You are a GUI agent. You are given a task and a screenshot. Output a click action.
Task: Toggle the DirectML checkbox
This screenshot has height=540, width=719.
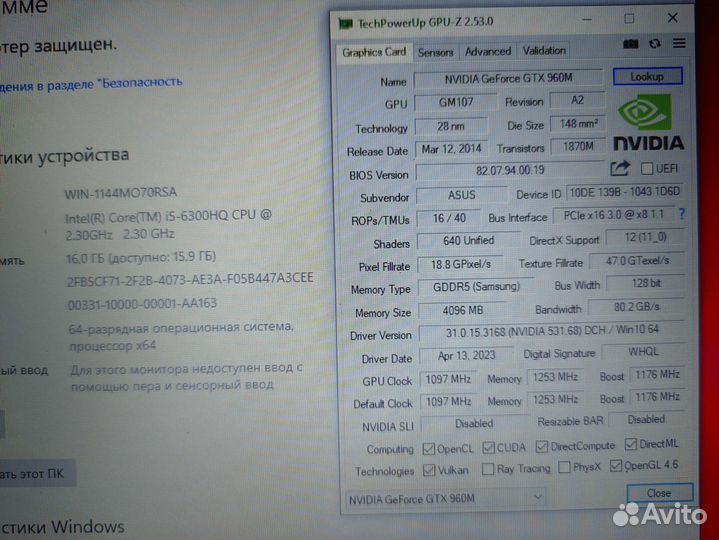tap(631, 444)
